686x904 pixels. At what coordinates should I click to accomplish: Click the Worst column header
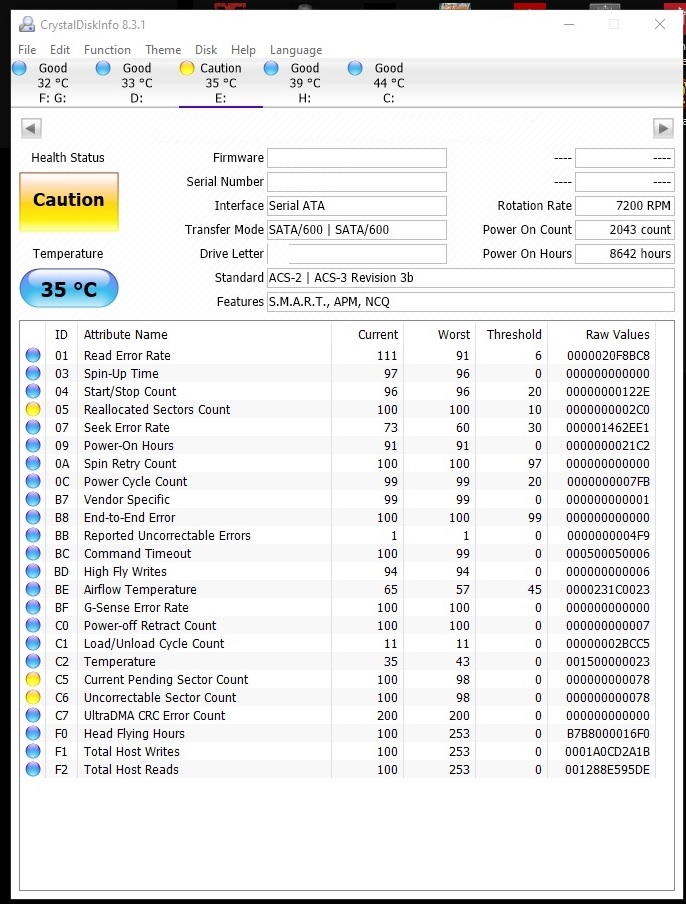coord(439,334)
